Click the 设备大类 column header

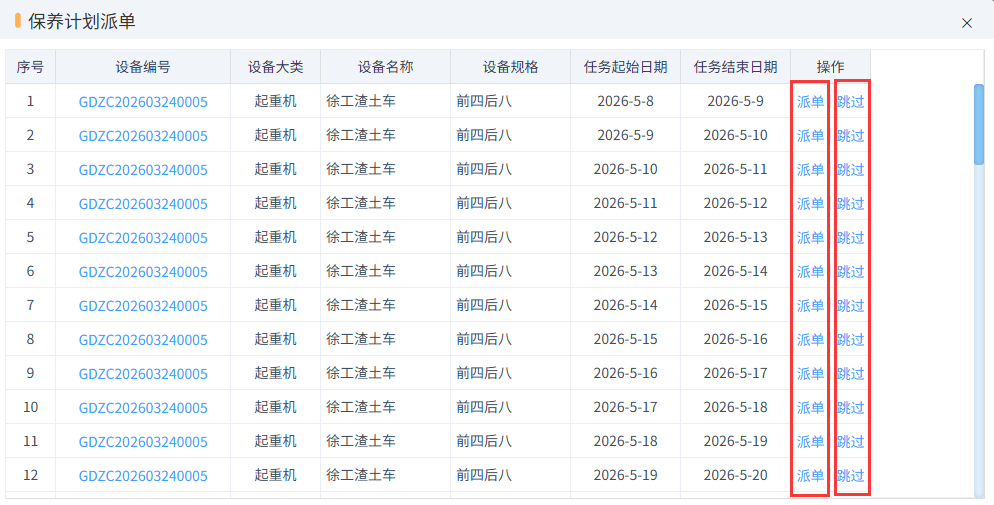(x=276, y=67)
